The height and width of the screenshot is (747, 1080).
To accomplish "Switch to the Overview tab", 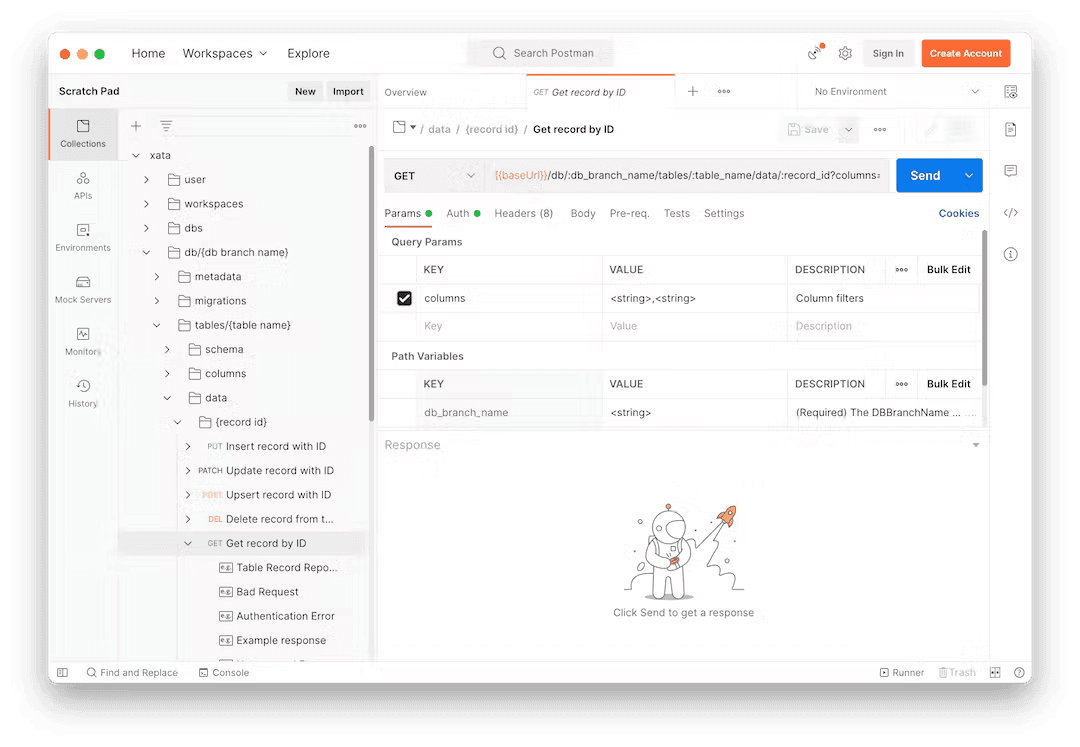I will 406,92.
